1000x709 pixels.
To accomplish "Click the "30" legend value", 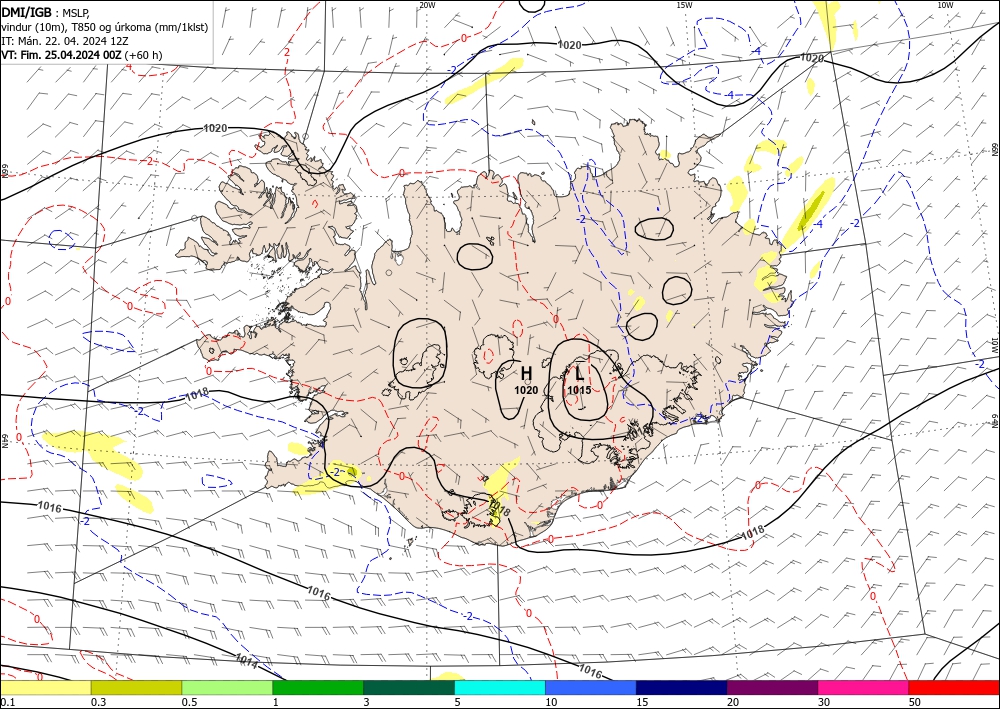I will pos(823,702).
